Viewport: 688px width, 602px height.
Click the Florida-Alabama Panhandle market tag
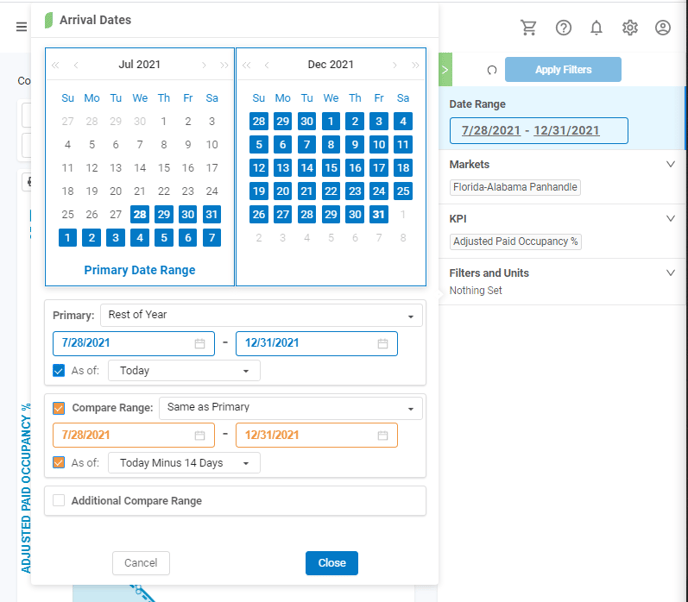(x=515, y=187)
